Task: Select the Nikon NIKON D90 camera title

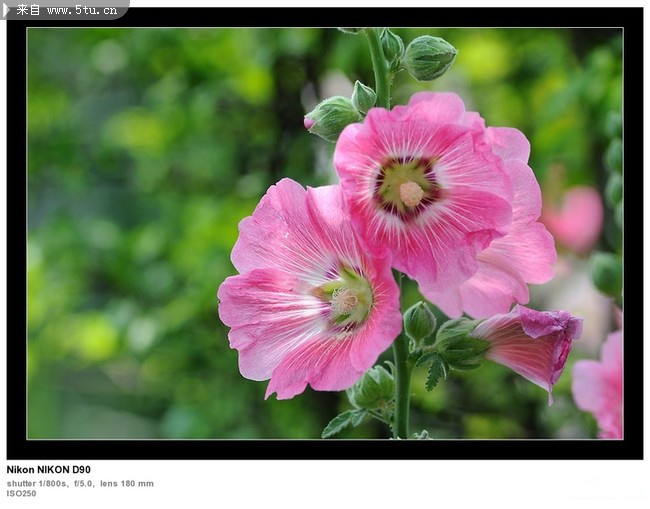Action: (48, 469)
